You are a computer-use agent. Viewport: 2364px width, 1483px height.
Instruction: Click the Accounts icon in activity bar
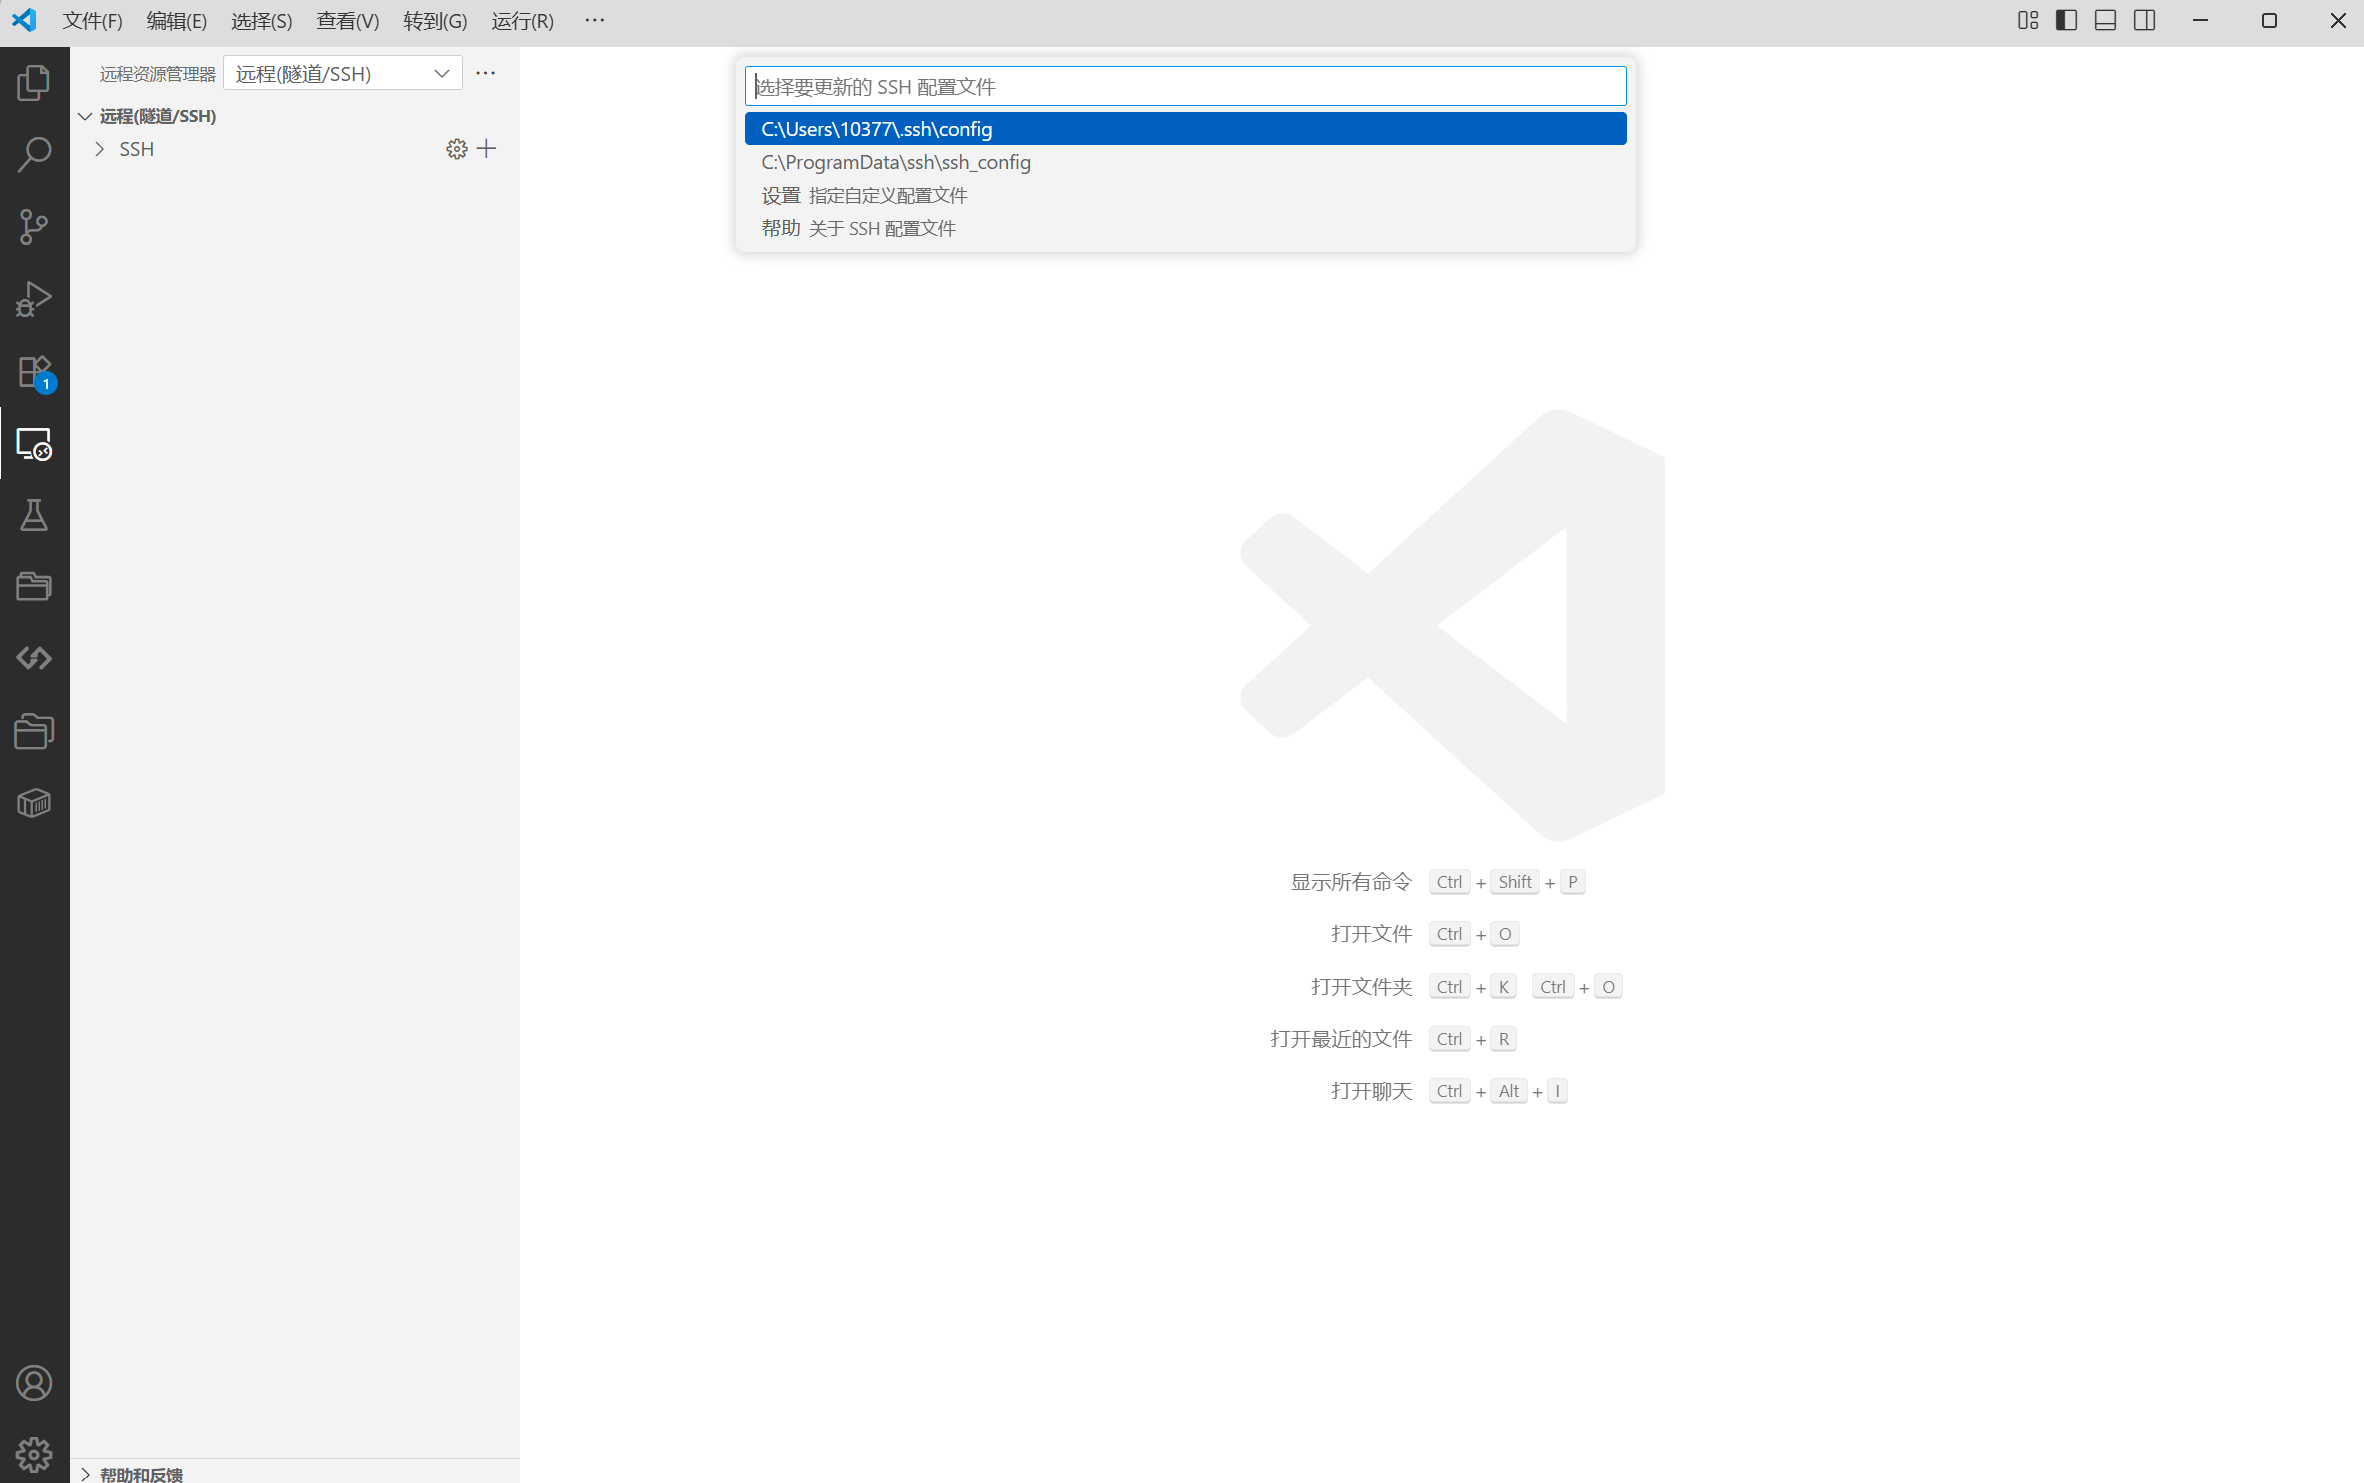34,1383
